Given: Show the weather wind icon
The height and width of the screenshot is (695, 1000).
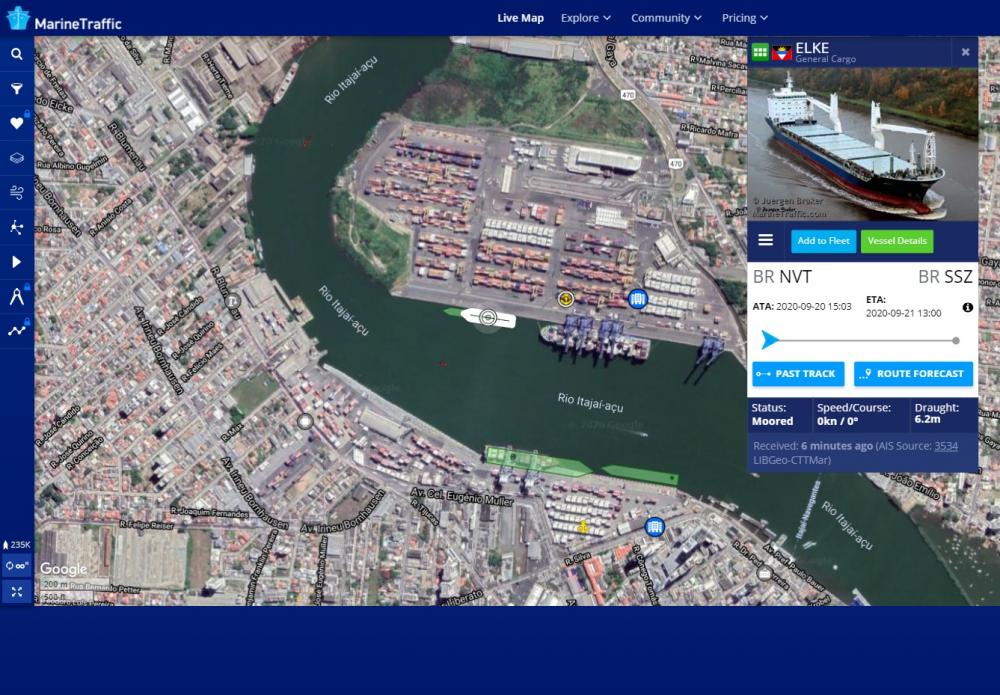Looking at the screenshot, I should point(17,192).
